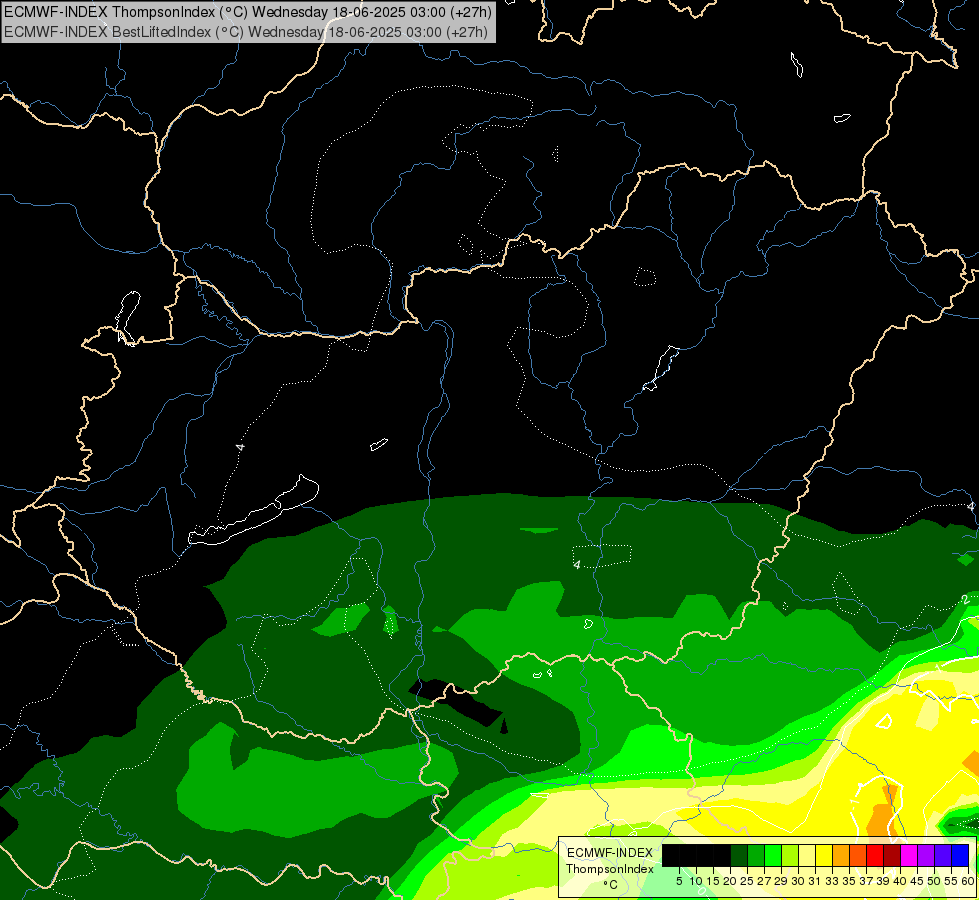Click the contour label '2' near right edge
The width and height of the screenshot is (979, 900).
965,600
